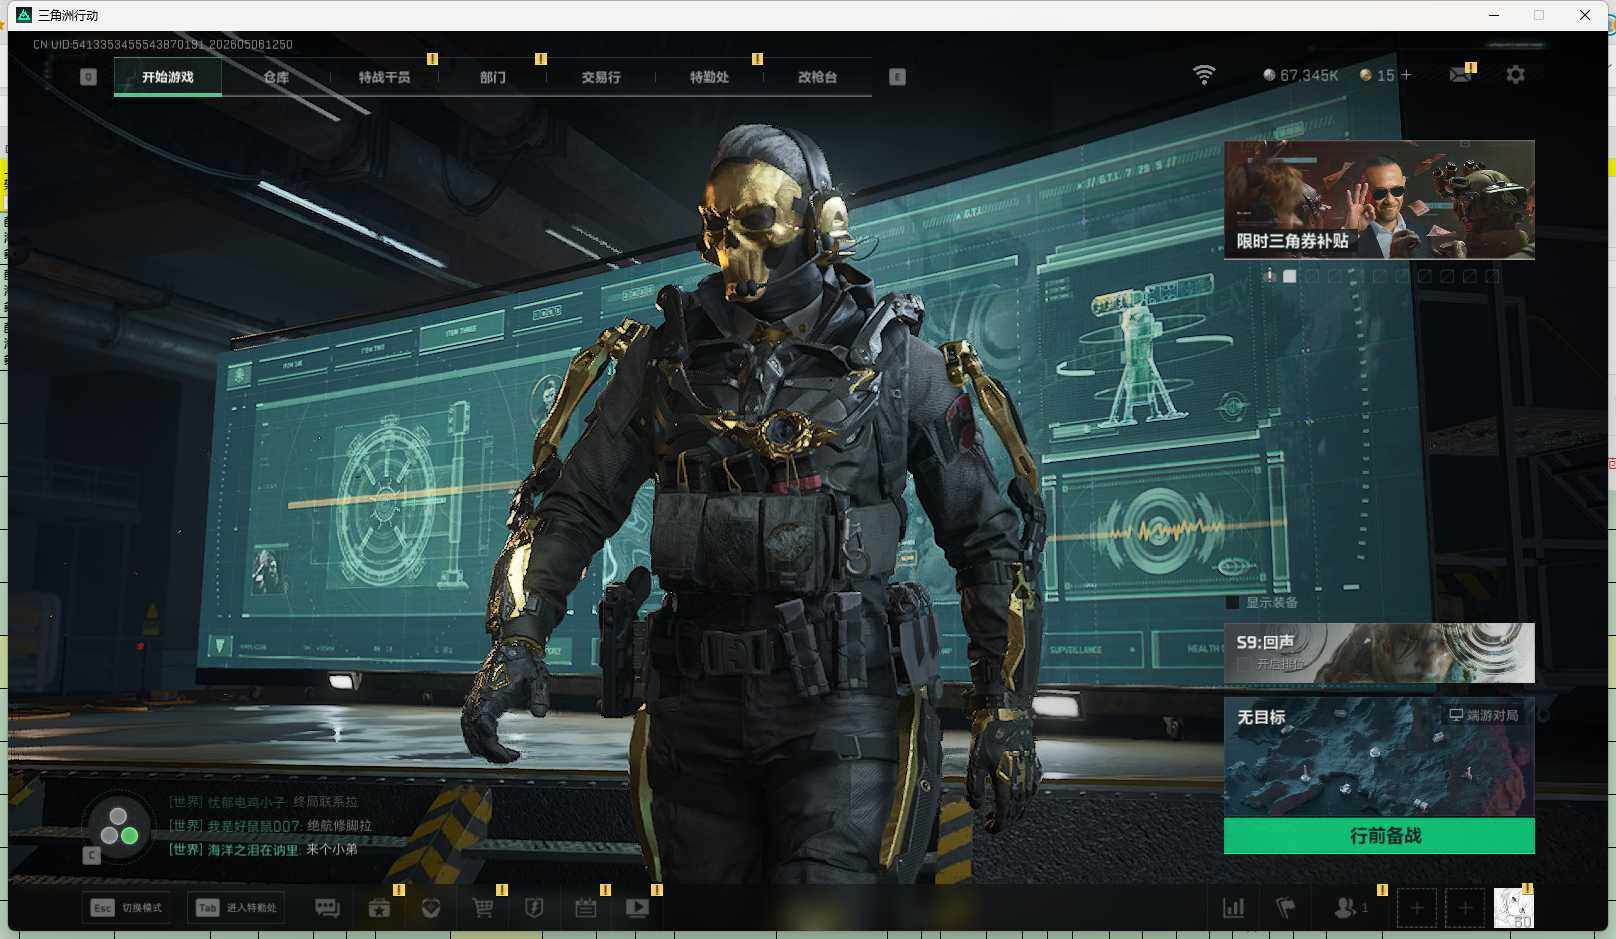Open the calendar events icon
Image resolution: width=1616 pixels, height=939 pixels.
586,908
